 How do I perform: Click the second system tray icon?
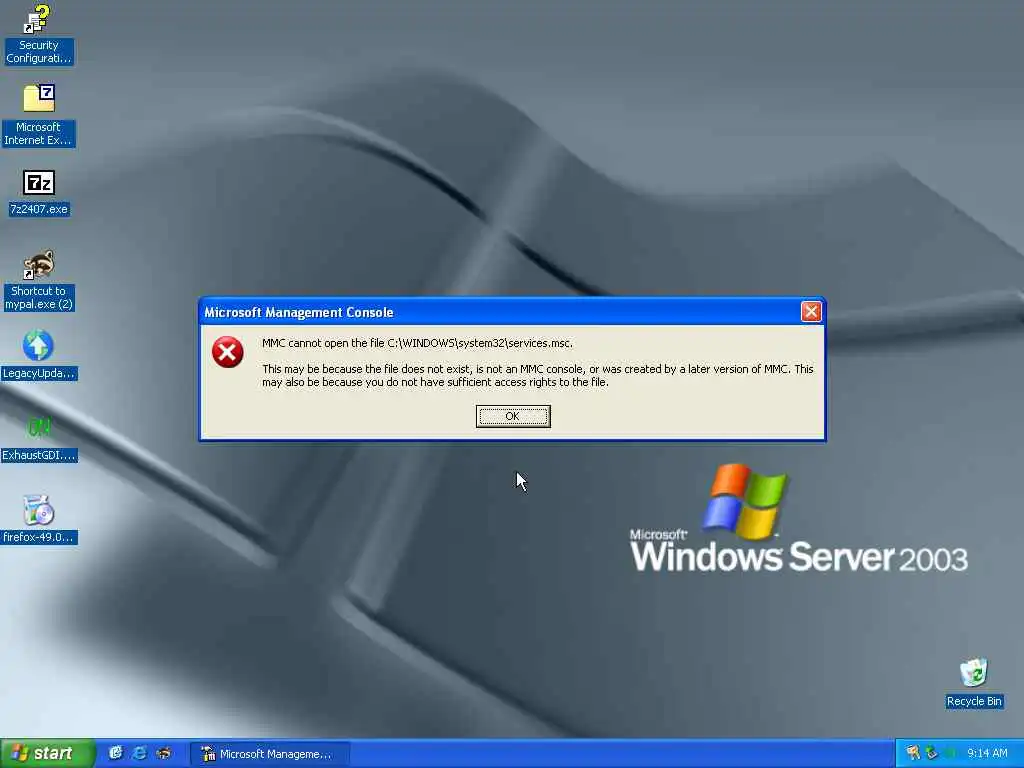coord(931,753)
